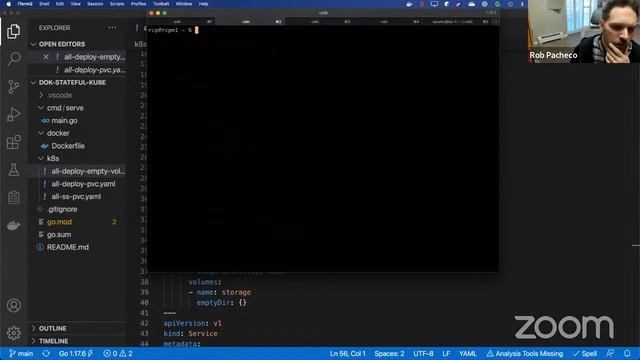Screen dimensions: 640x360
Task: Change encoding via UTF-8 status item
Action: point(423,353)
